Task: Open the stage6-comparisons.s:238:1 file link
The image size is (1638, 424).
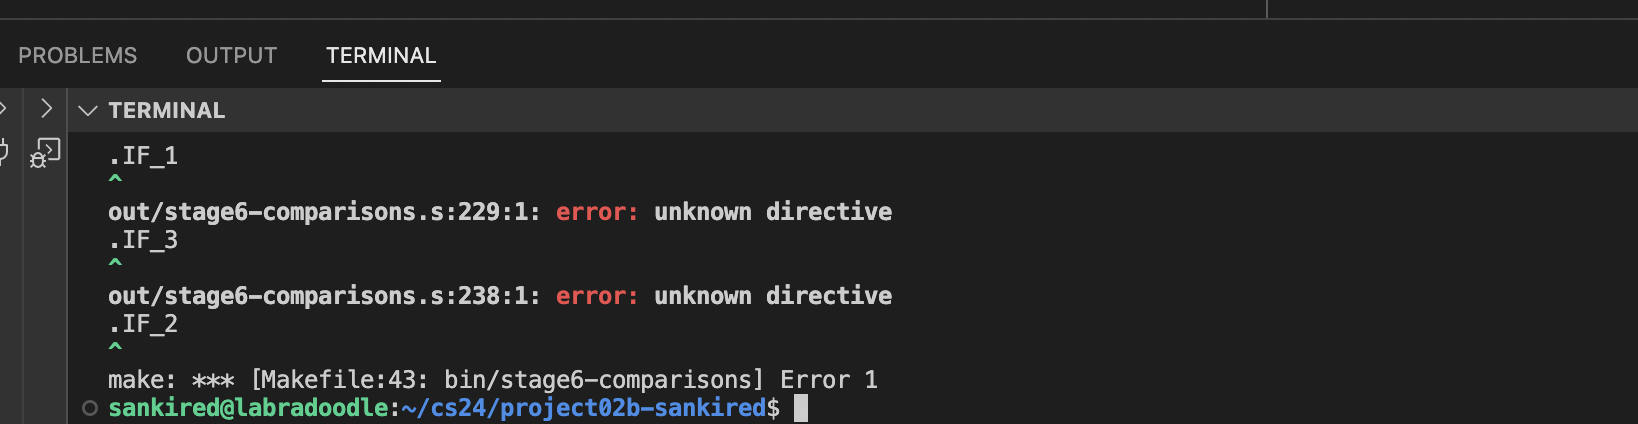Action: [x=323, y=296]
